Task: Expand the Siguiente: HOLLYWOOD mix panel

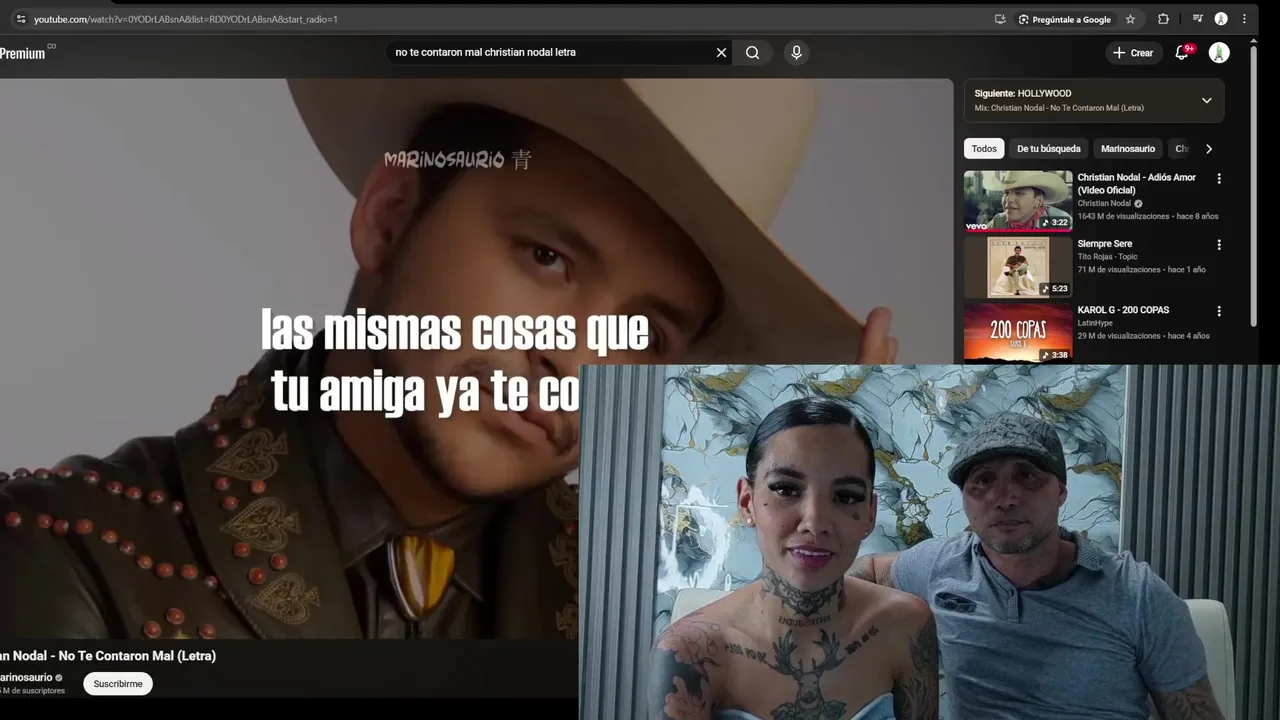Action: [1206, 100]
